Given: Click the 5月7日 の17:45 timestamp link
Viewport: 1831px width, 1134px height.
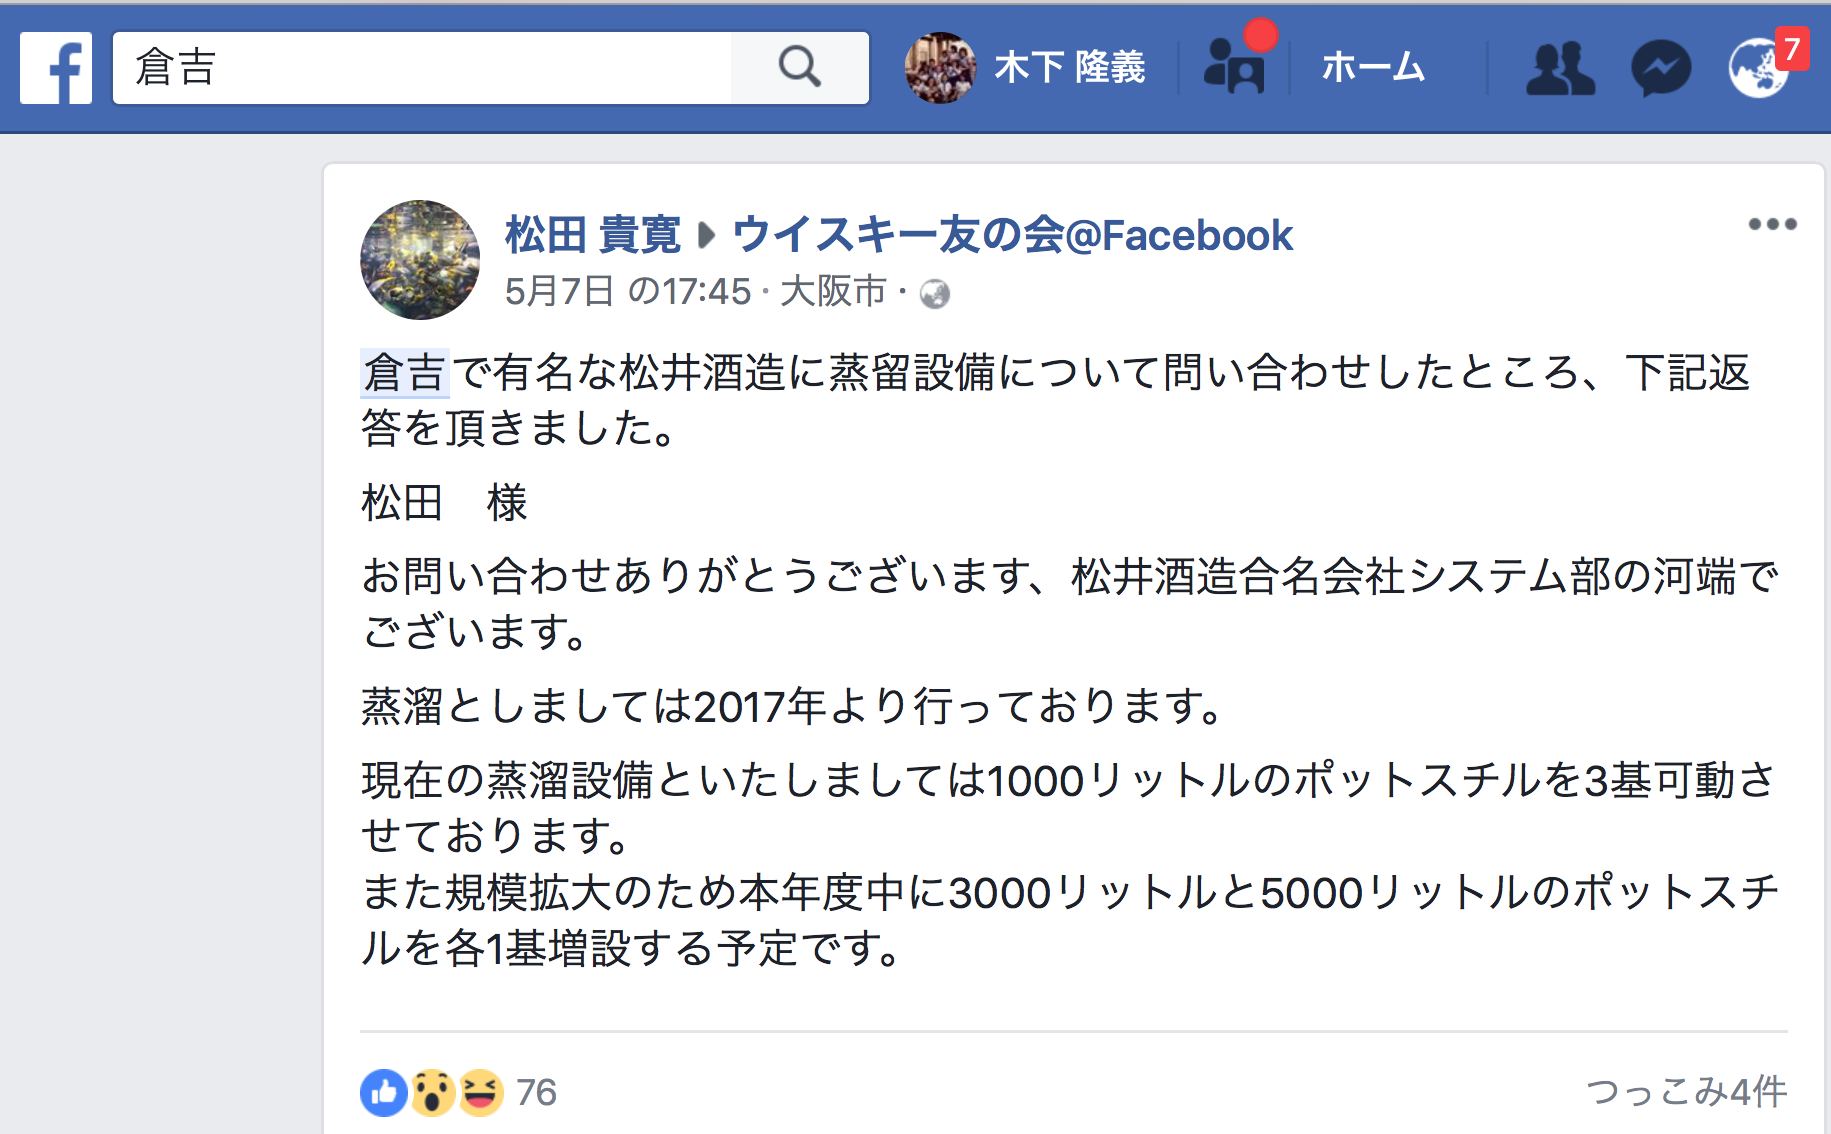Looking at the screenshot, I should (x=627, y=292).
